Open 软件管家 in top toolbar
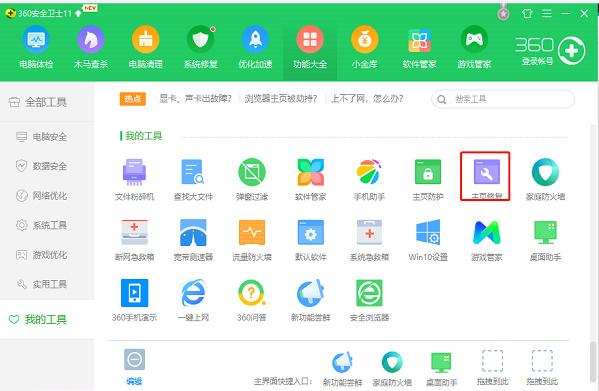 (x=419, y=47)
